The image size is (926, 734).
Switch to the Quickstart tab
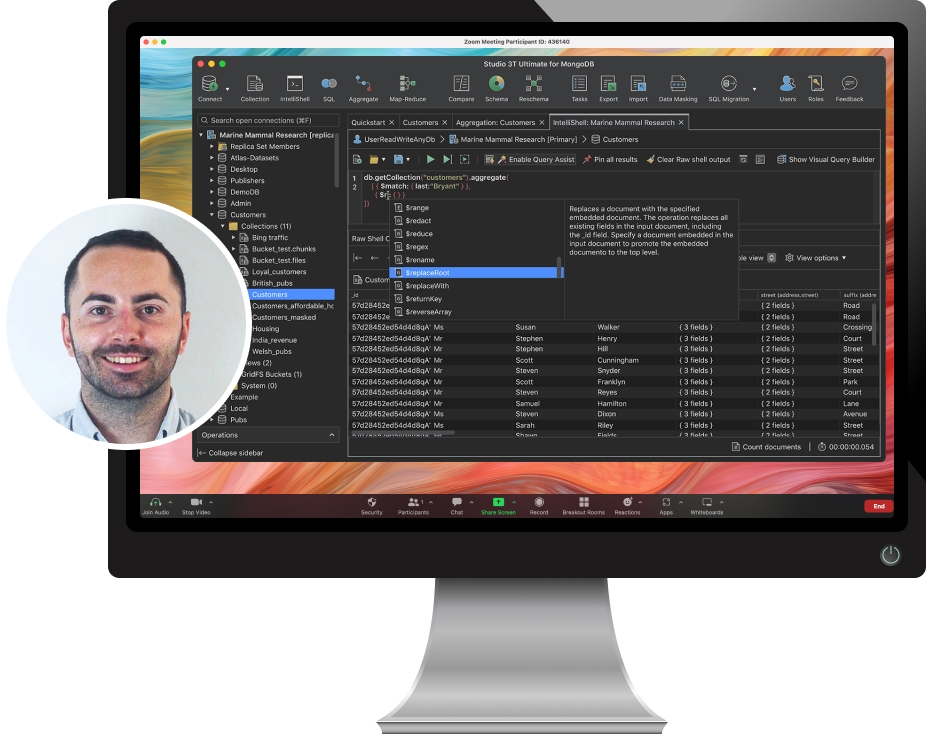click(x=368, y=122)
